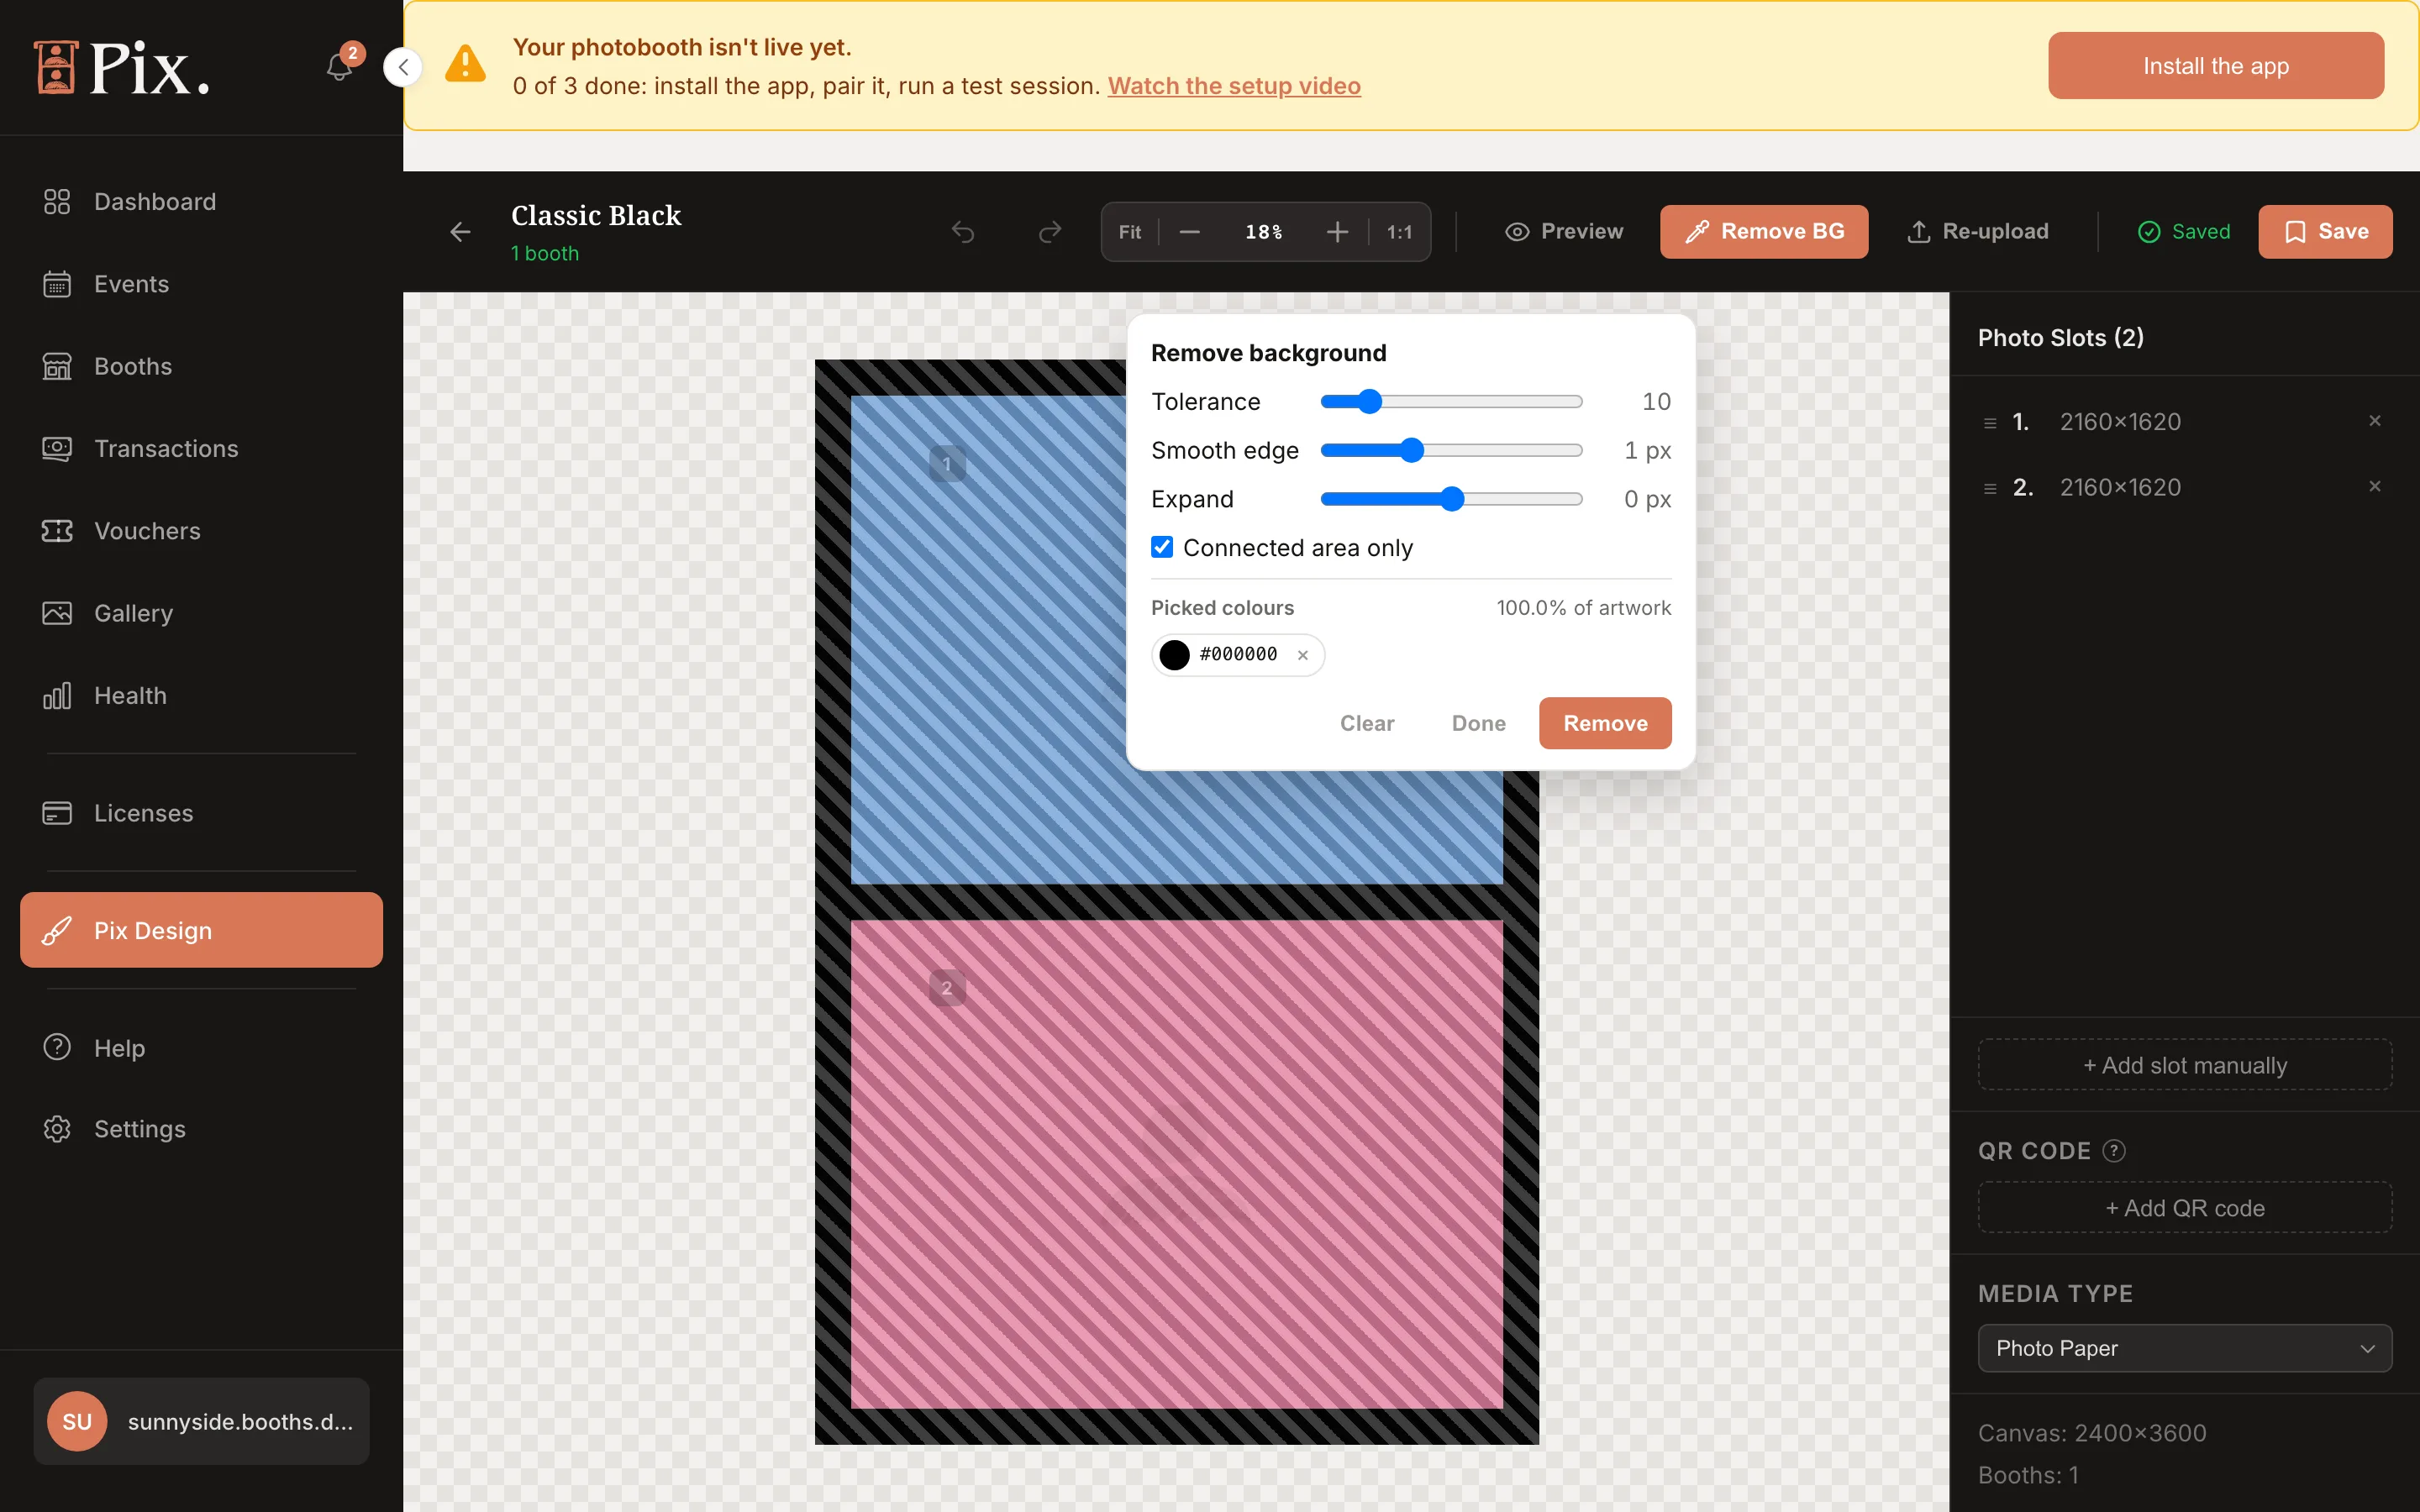Set zoom to Fit
This screenshot has height=1512, width=2420.
click(1130, 232)
